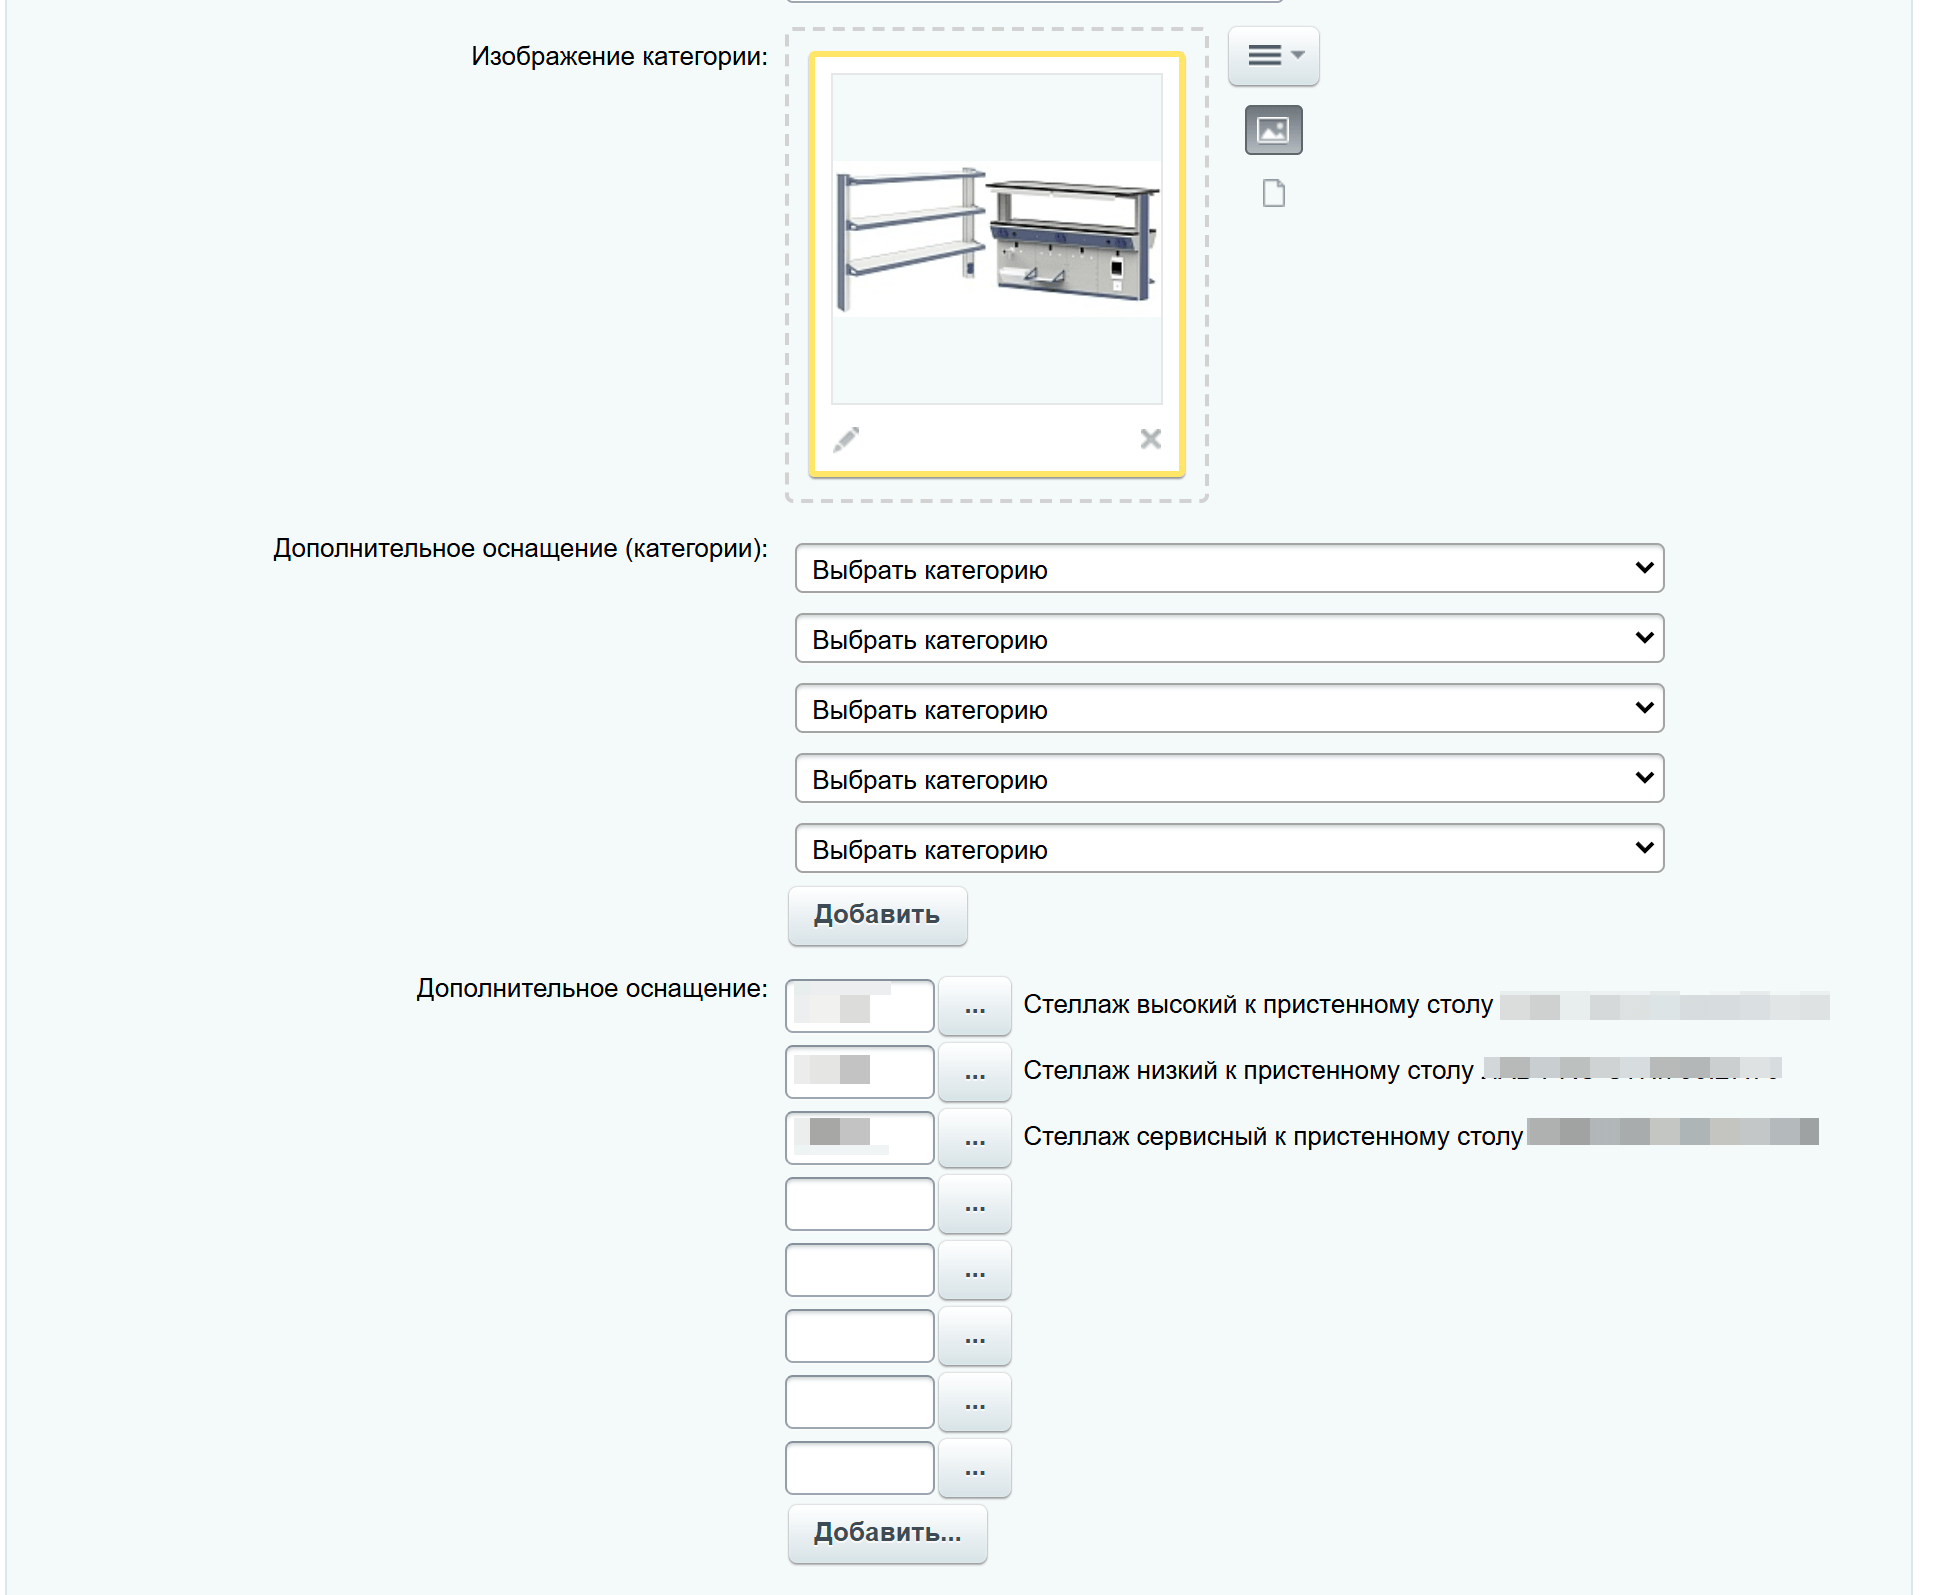Click browse '...' button for Стеллаж высокий row
The width and height of the screenshot is (1941, 1595).
(975, 1006)
